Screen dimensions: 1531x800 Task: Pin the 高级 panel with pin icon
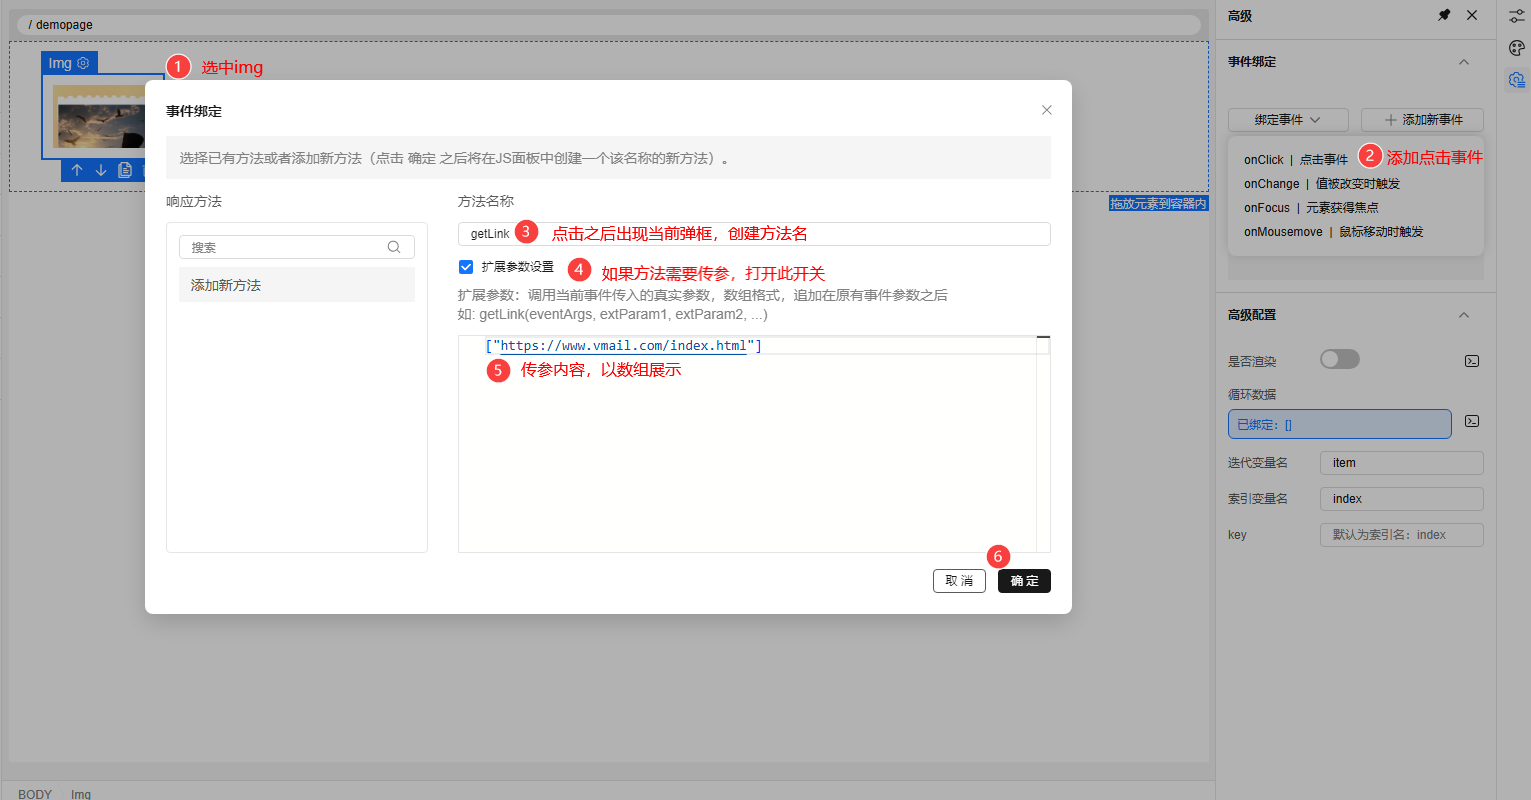point(1444,15)
